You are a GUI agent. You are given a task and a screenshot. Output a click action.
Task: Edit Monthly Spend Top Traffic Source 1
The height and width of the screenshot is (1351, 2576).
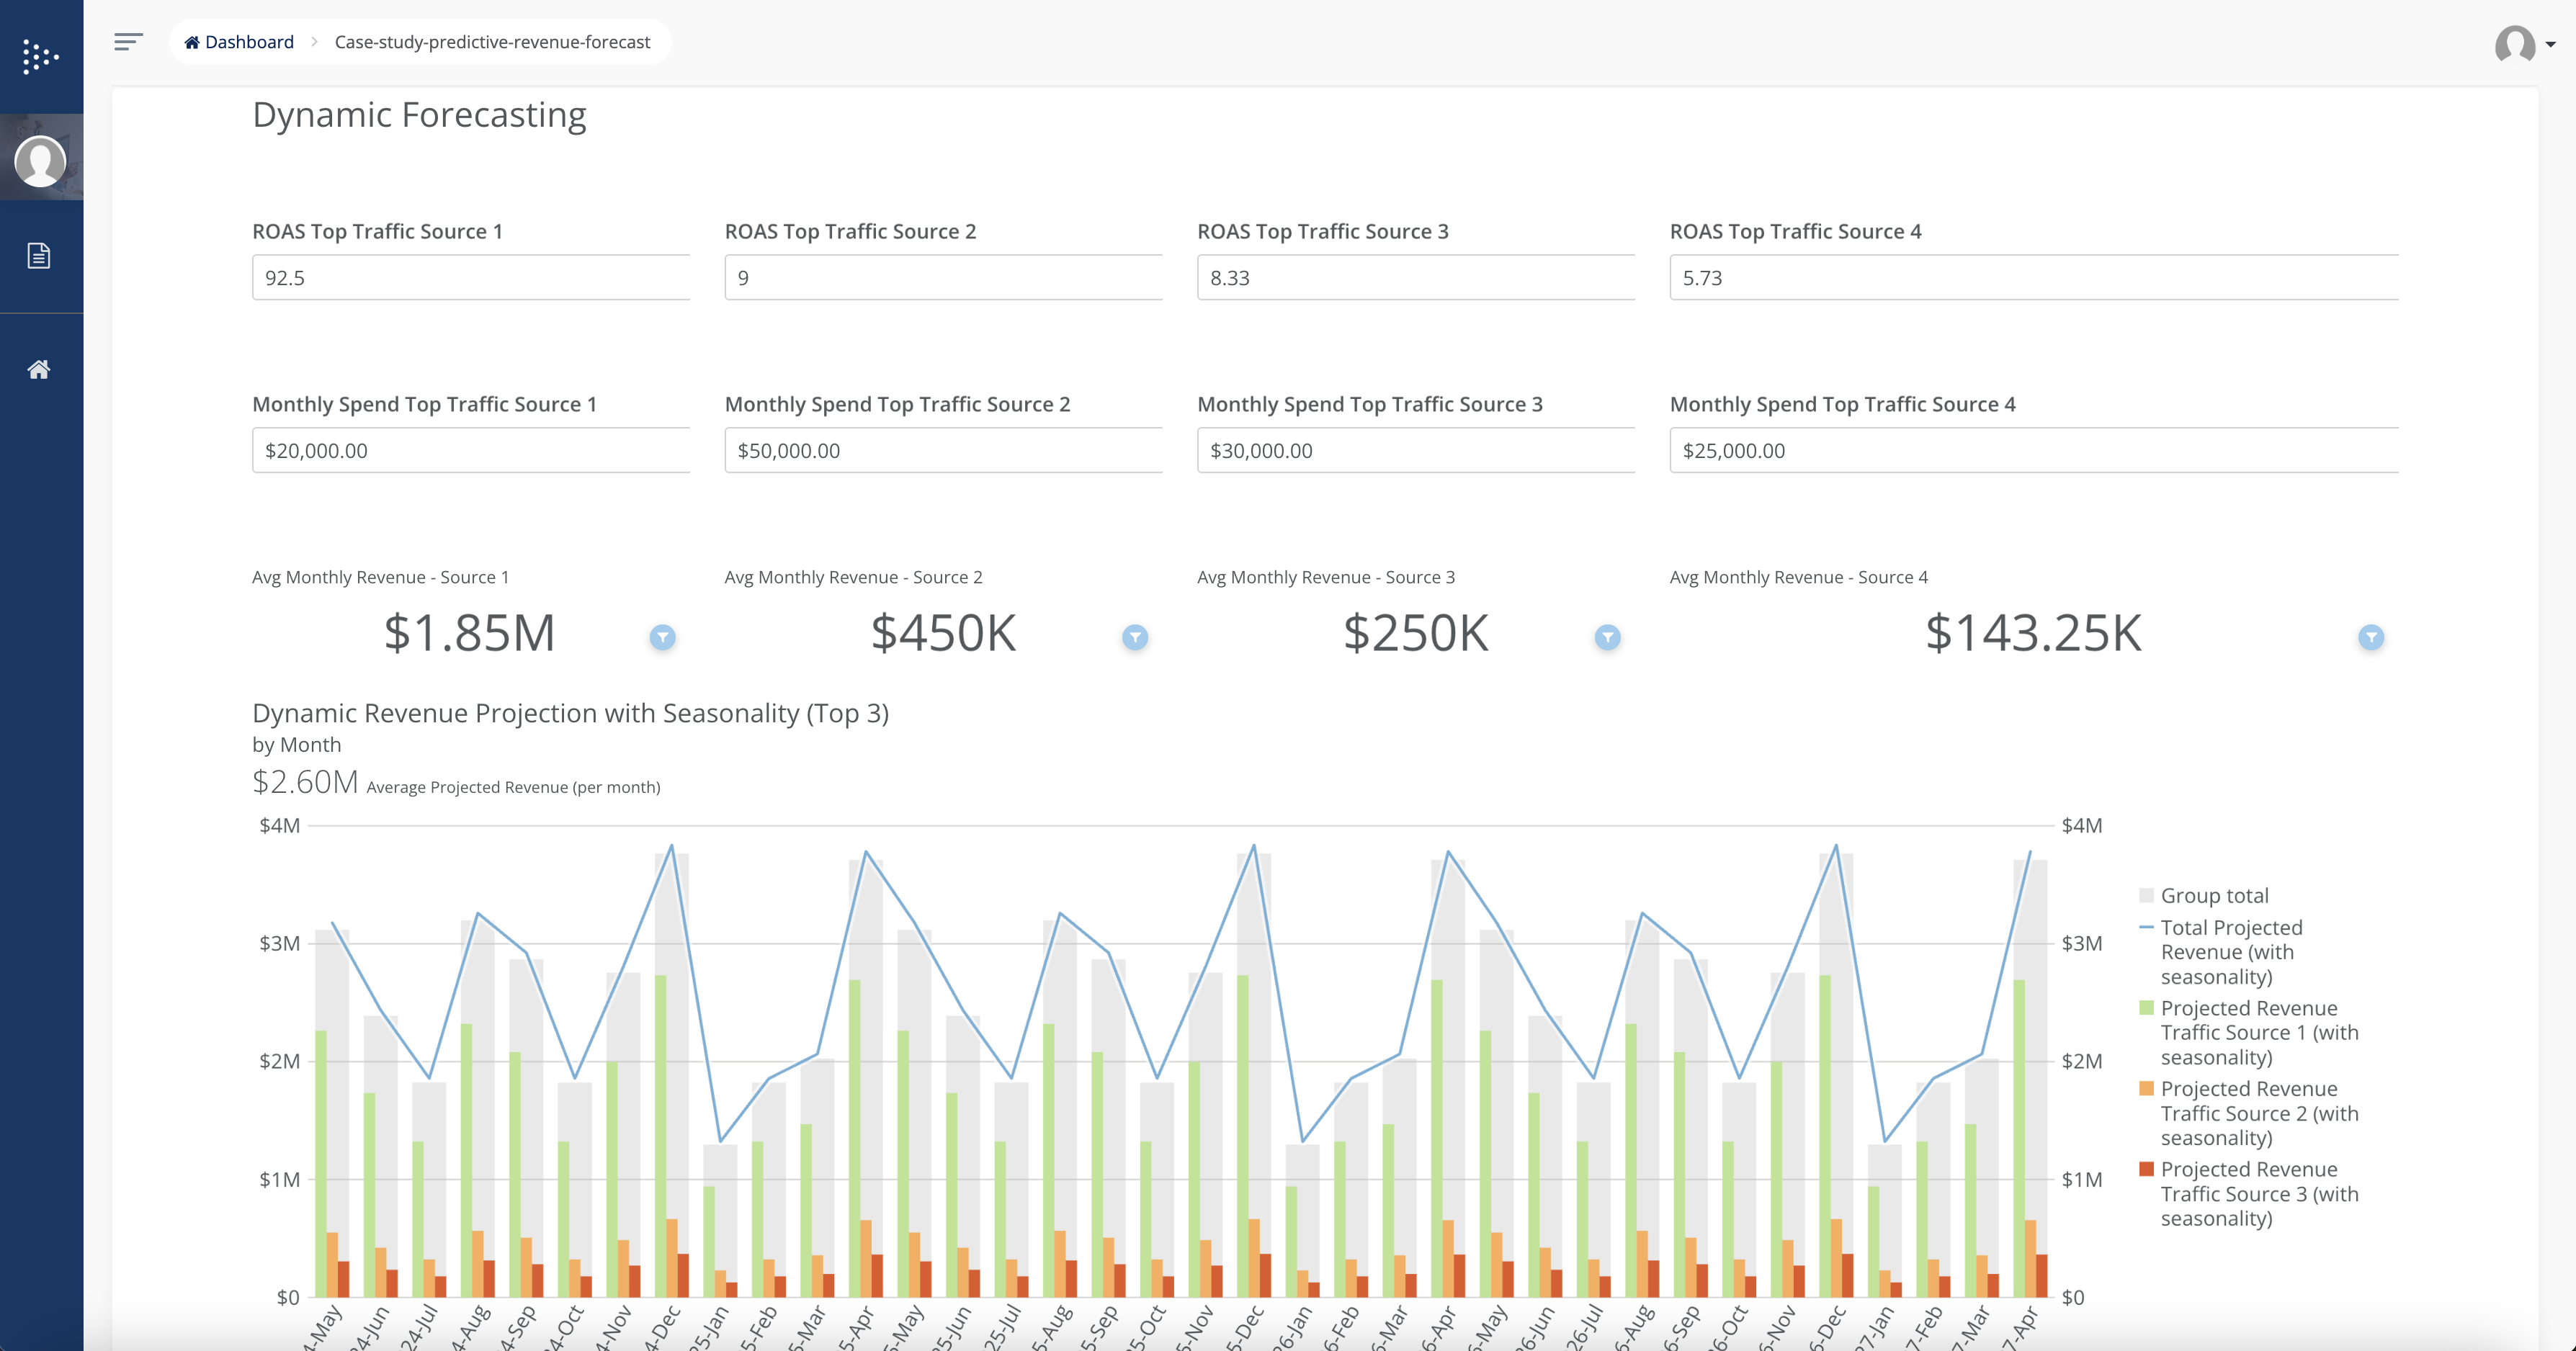pos(471,450)
